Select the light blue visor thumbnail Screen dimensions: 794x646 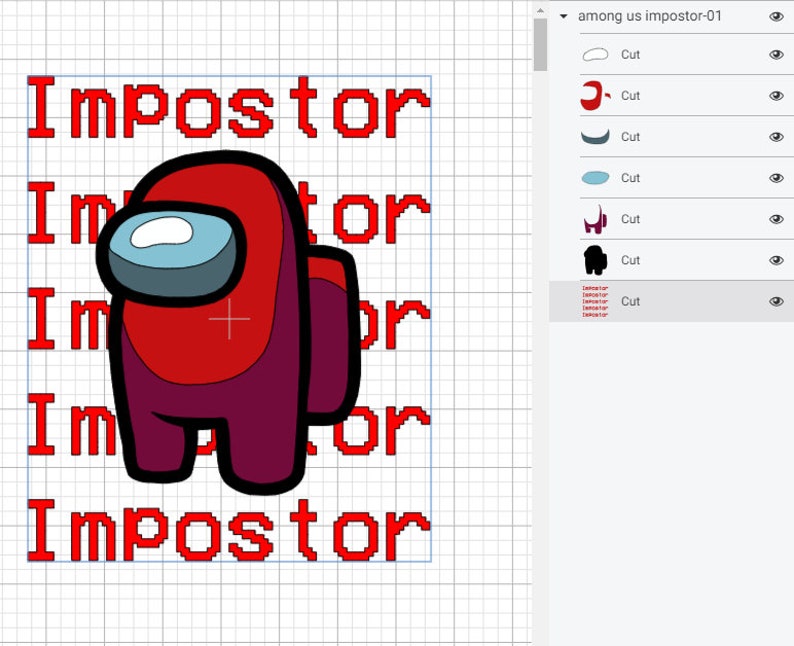pyautogui.click(x=596, y=178)
